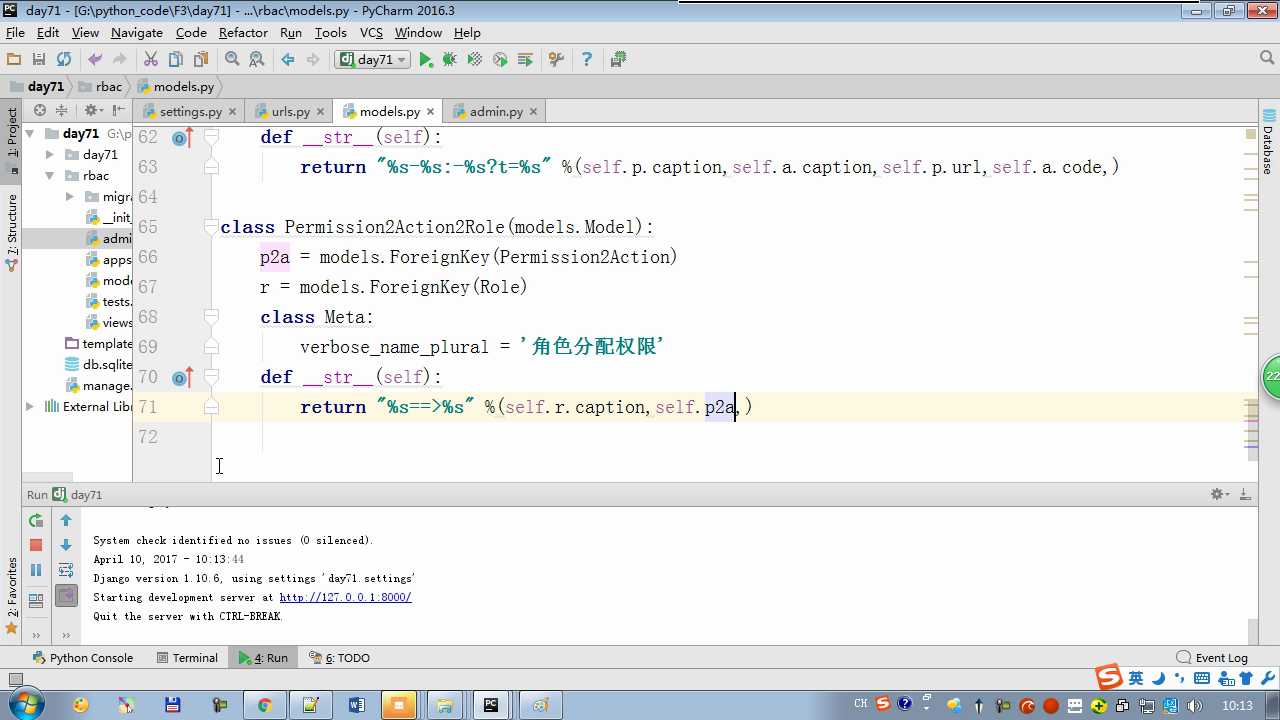Screen dimensions: 1280x720
Task: Click the Replace icon in toolbar
Action: point(257,60)
